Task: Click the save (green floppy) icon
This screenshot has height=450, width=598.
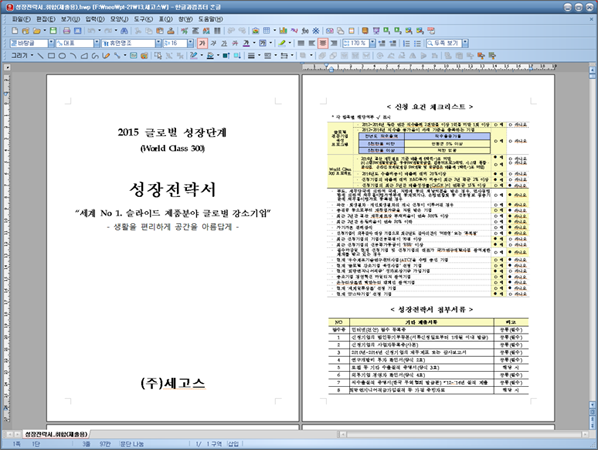Action: pos(53,31)
